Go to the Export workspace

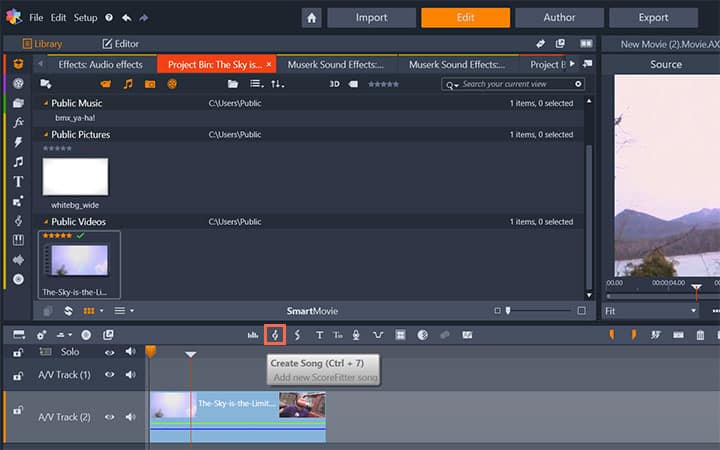click(x=653, y=18)
